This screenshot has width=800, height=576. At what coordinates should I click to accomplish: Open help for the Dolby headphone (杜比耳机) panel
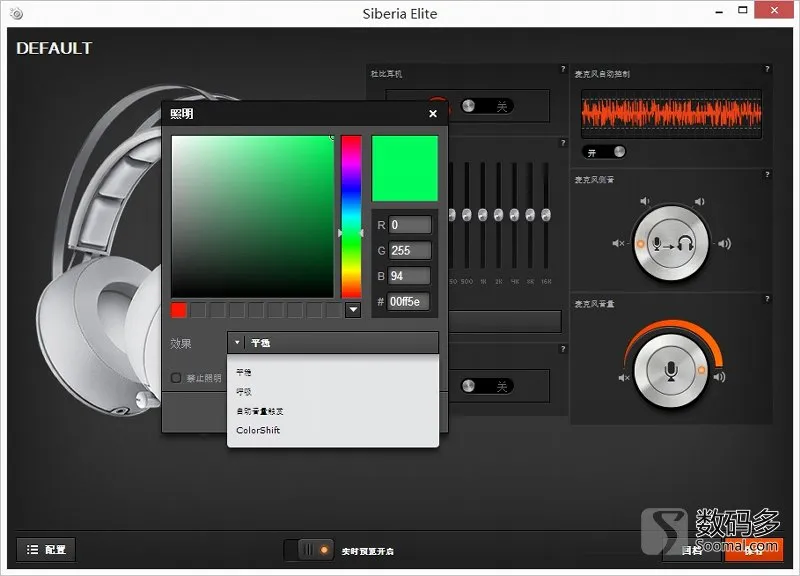click(563, 69)
